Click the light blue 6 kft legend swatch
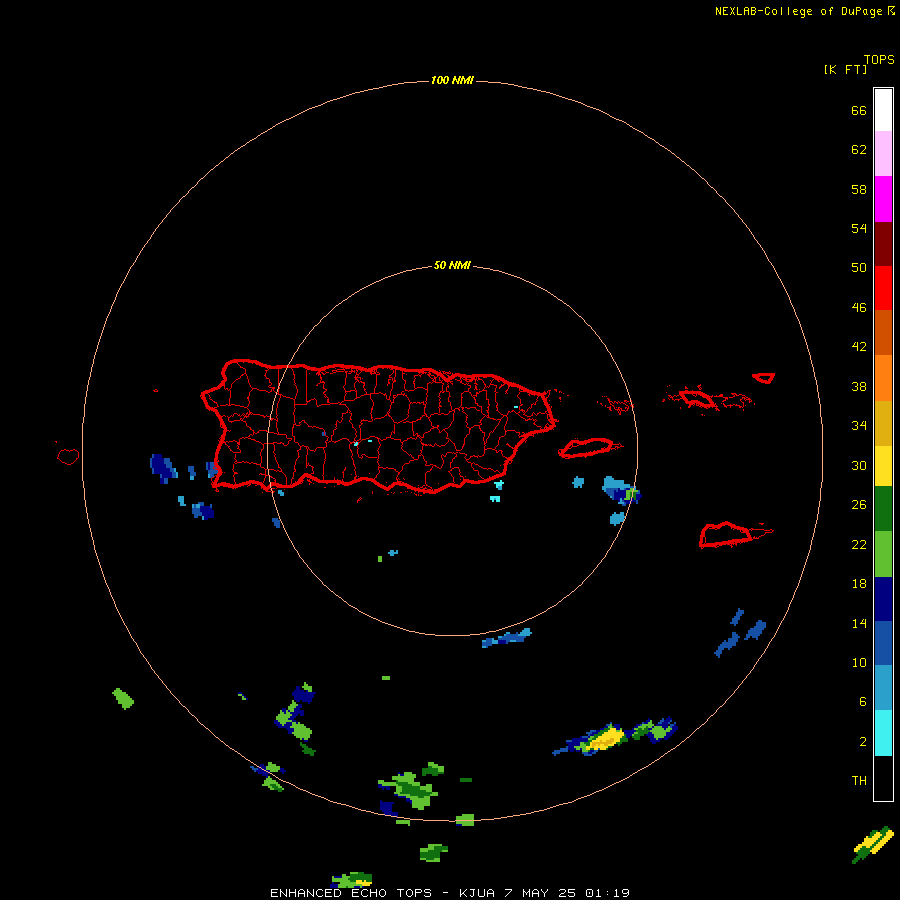This screenshot has width=900, height=900. click(x=883, y=688)
